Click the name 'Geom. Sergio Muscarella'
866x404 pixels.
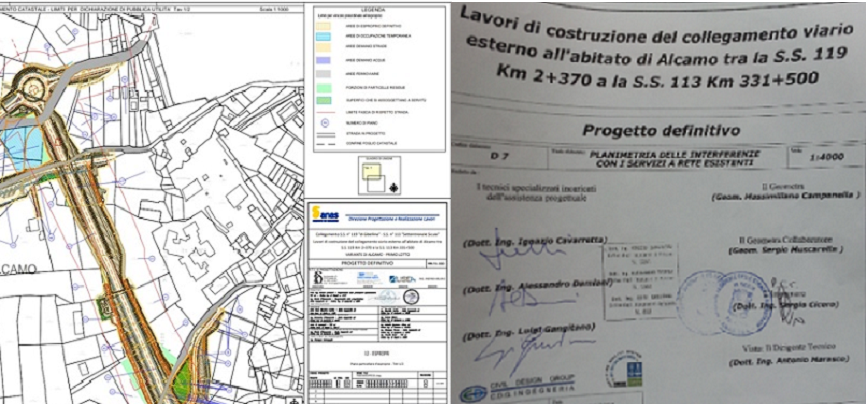point(786,250)
